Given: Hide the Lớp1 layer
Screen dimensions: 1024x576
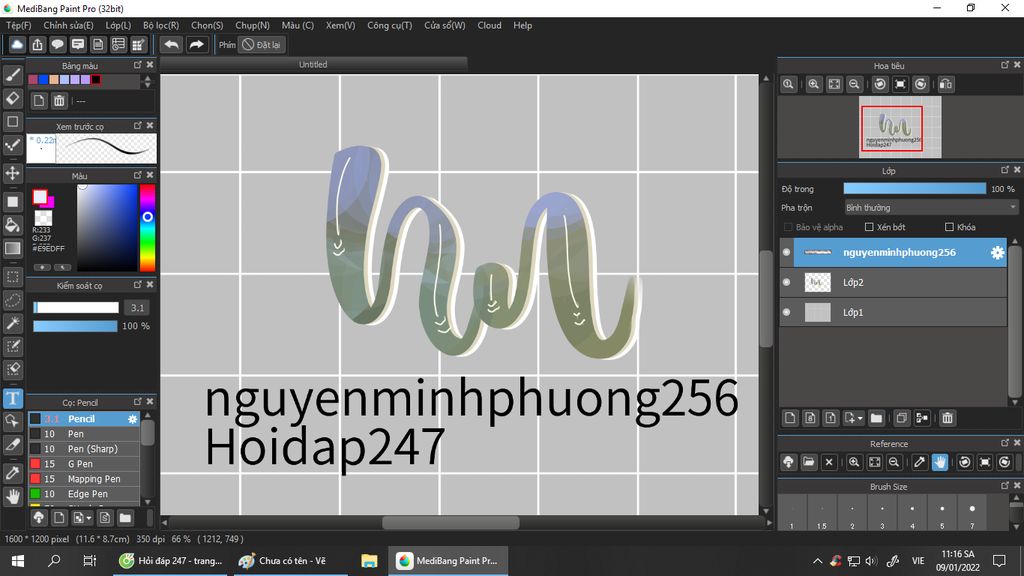Looking at the screenshot, I should [786, 312].
